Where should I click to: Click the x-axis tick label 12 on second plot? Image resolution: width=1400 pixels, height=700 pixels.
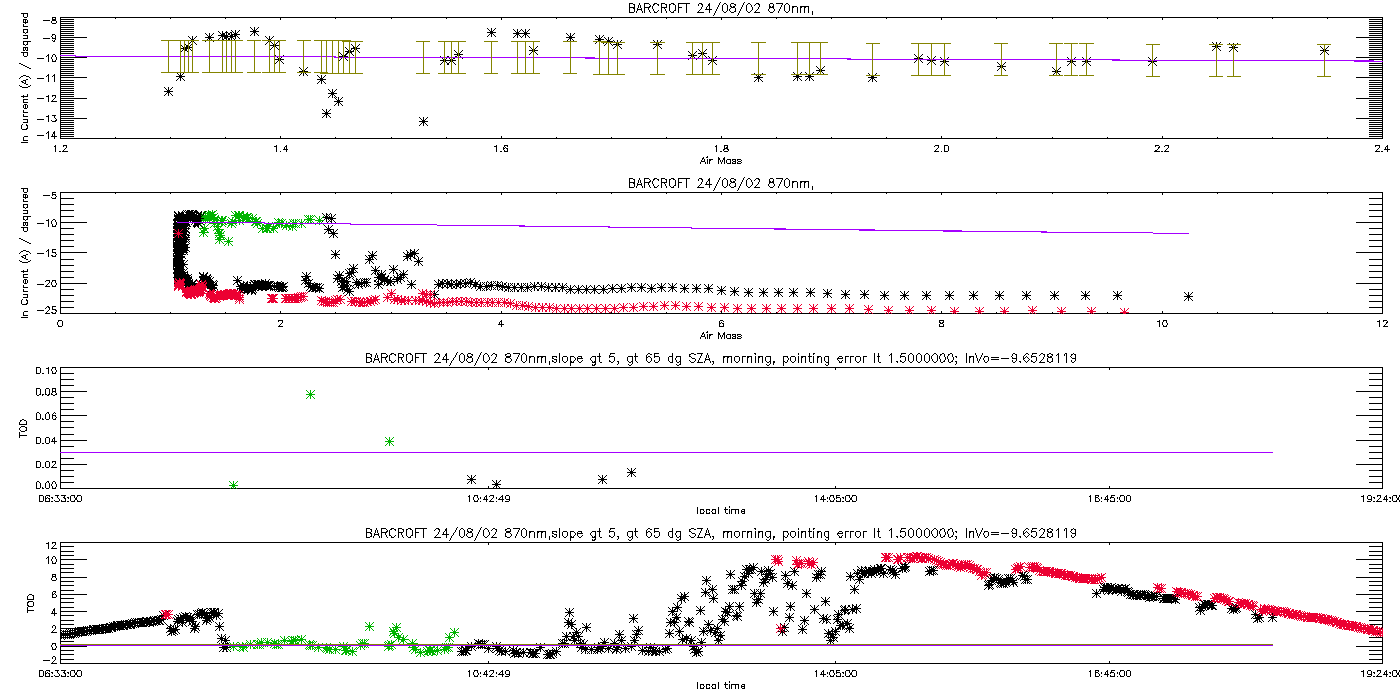(x=1380, y=324)
